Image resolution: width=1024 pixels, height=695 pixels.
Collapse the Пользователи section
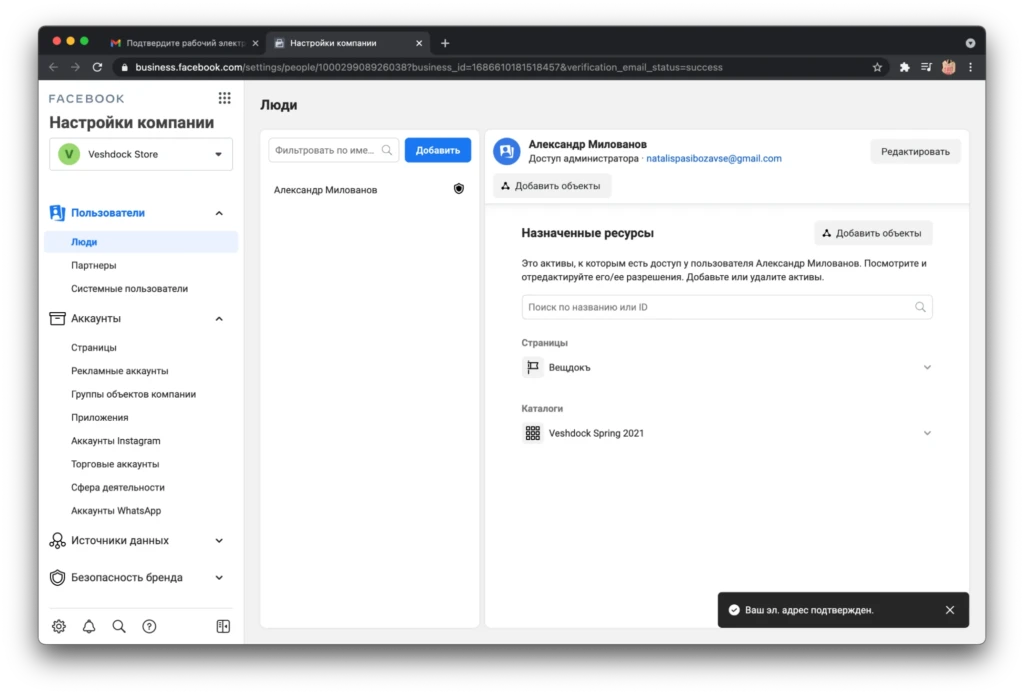219,213
